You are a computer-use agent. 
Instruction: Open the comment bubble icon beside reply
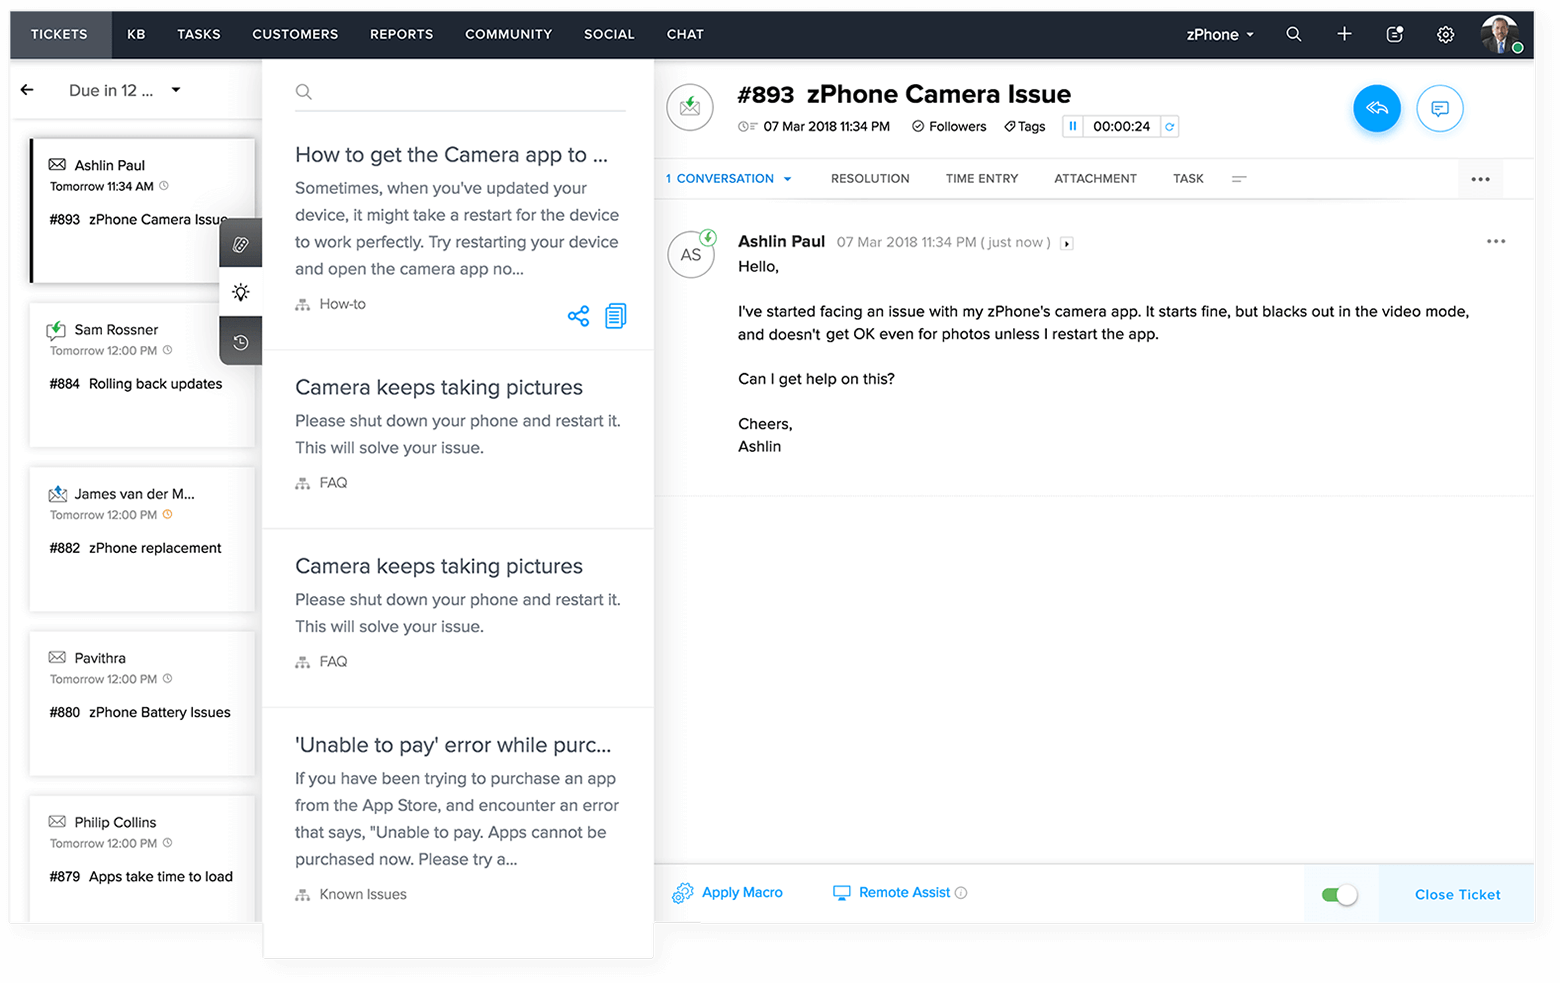1440,108
